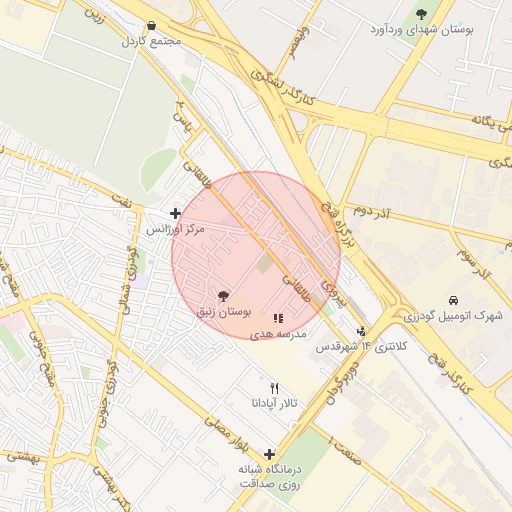Viewport: 512px width, 512px height.
Task: Click the medical cross icon at مرکز اورژانس
Action: (175, 213)
